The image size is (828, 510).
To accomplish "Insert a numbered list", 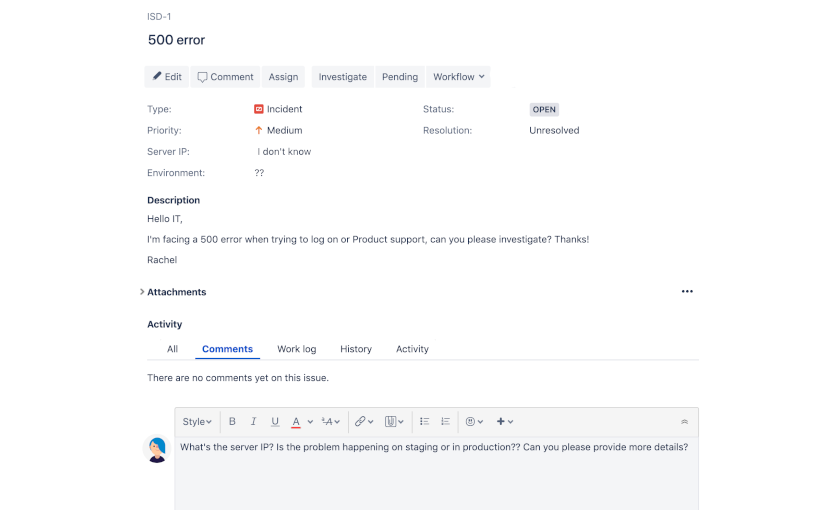I will click(445, 421).
